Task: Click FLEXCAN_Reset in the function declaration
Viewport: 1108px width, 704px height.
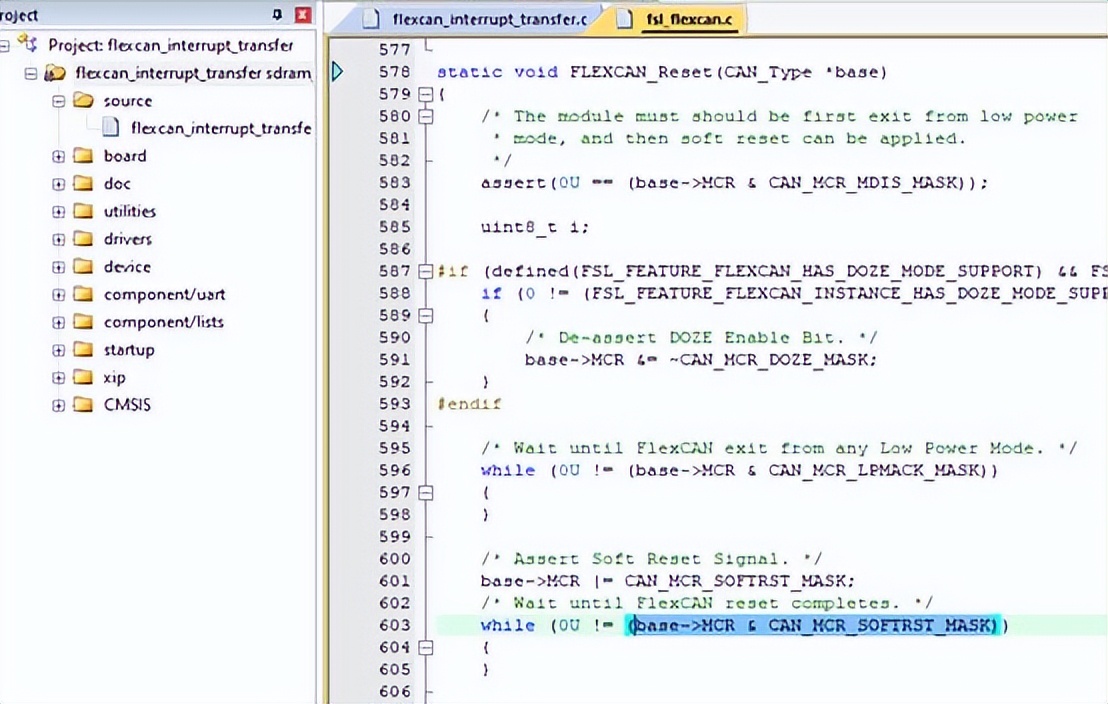Action: pyautogui.click(x=642, y=72)
